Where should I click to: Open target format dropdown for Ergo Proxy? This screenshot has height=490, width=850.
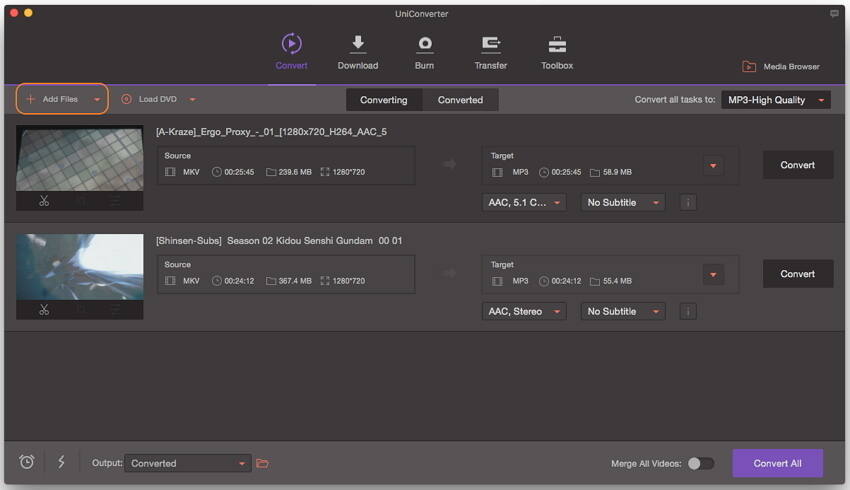coord(713,165)
